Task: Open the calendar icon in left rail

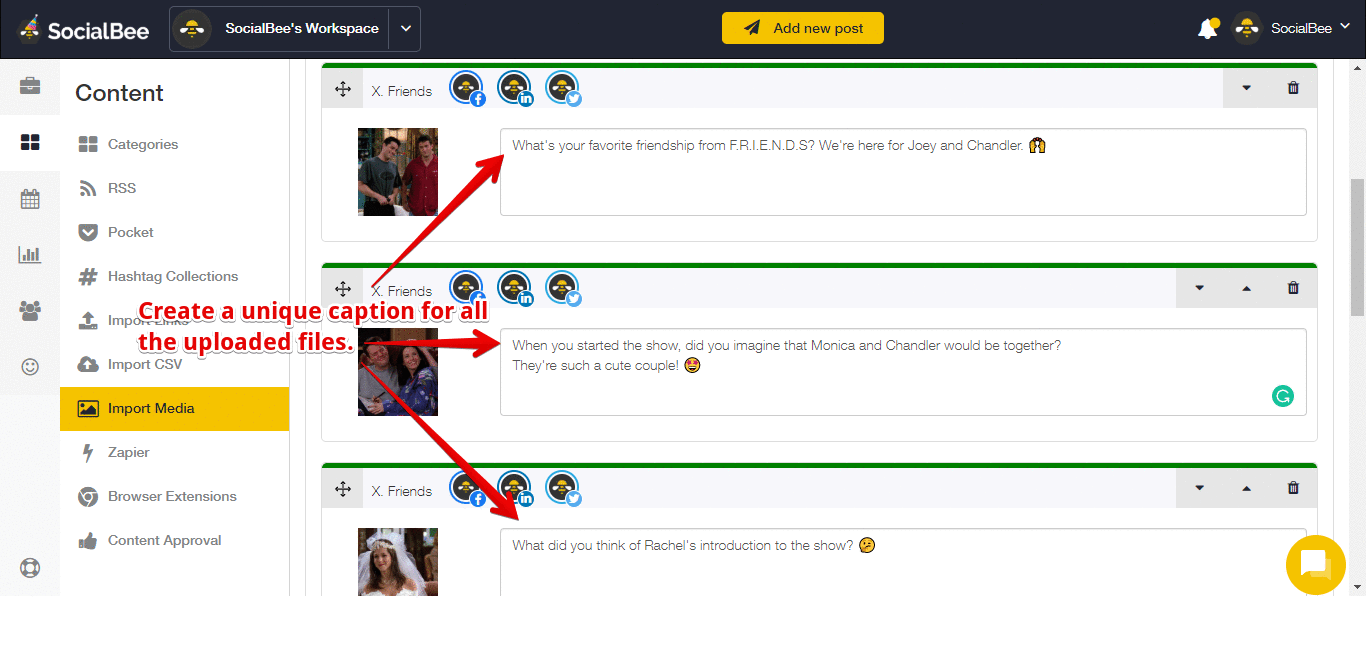Action: pyautogui.click(x=30, y=198)
